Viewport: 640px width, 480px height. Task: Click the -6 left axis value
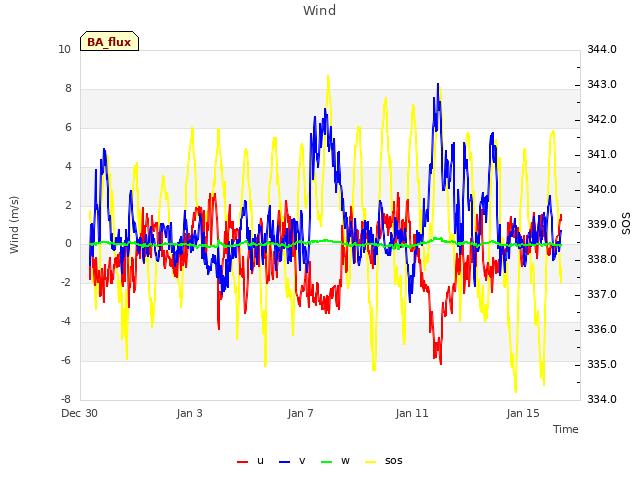(66, 360)
